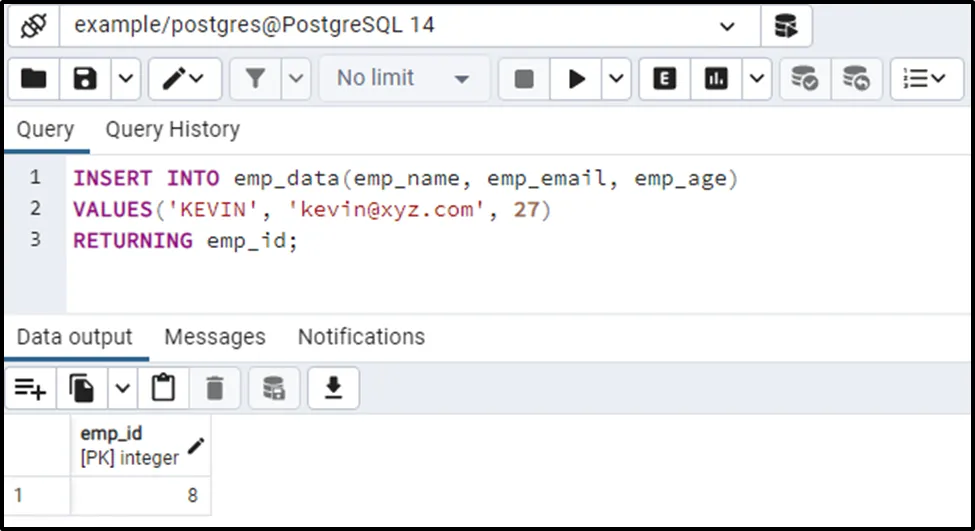This screenshot has width=975, height=531.
Task: Execute the query with the play button
Action: point(577,79)
